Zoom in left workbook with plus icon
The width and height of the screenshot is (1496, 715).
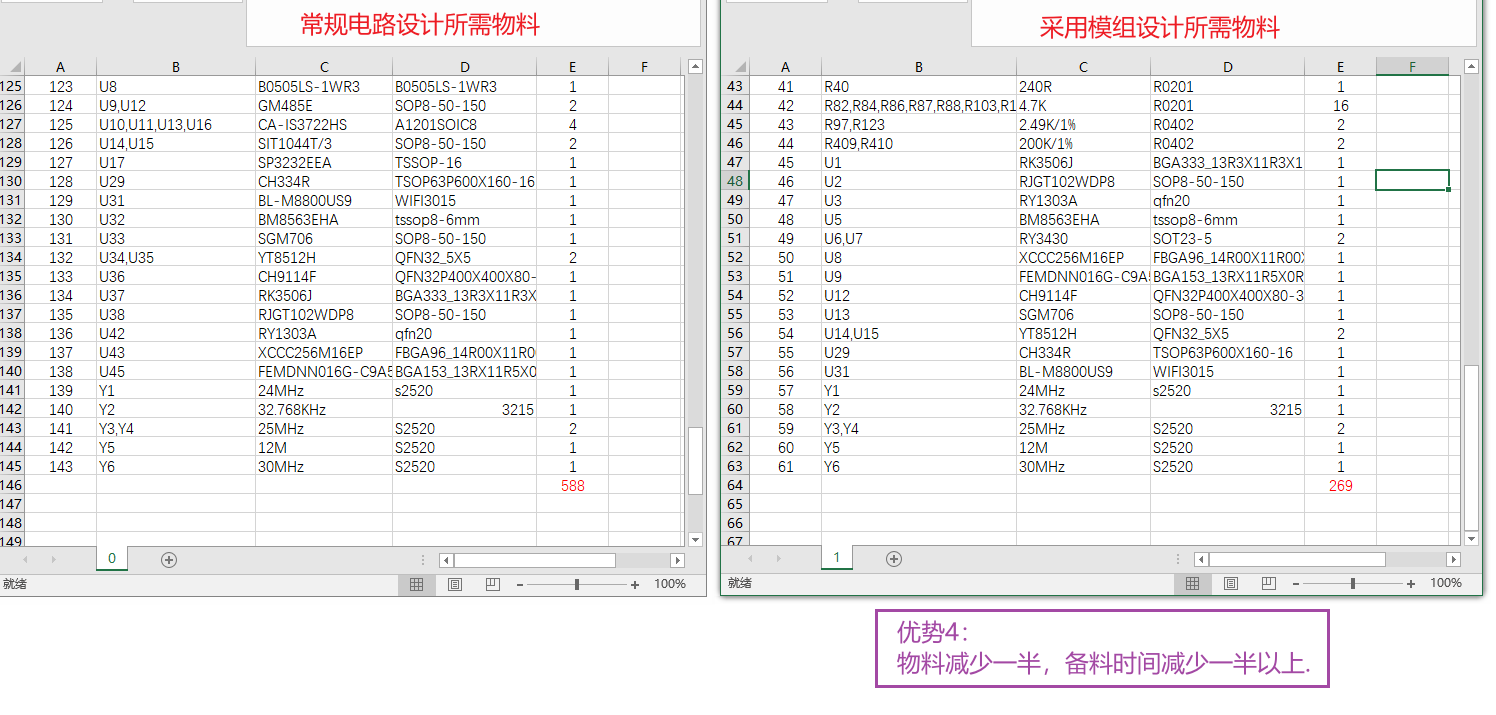click(635, 584)
